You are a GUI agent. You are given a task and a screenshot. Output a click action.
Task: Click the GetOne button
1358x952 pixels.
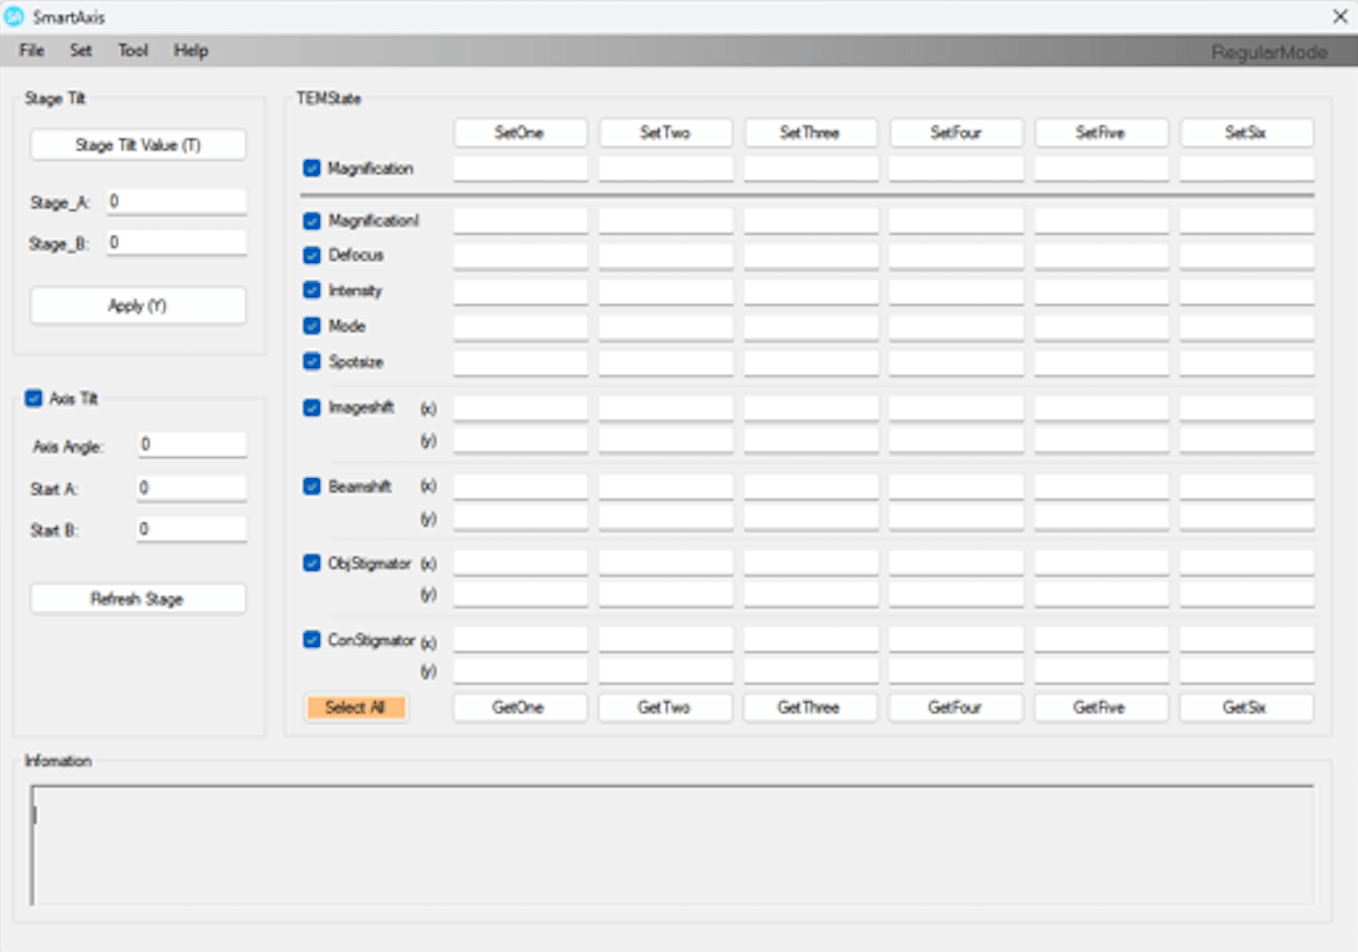point(520,707)
